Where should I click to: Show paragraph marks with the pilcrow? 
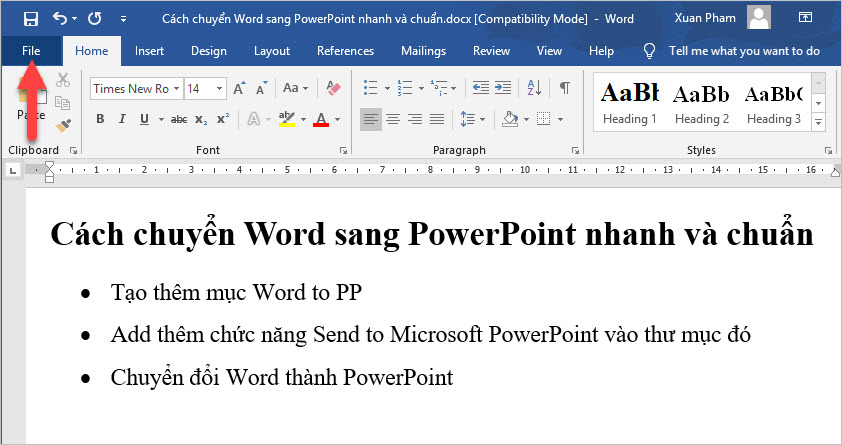pos(564,88)
